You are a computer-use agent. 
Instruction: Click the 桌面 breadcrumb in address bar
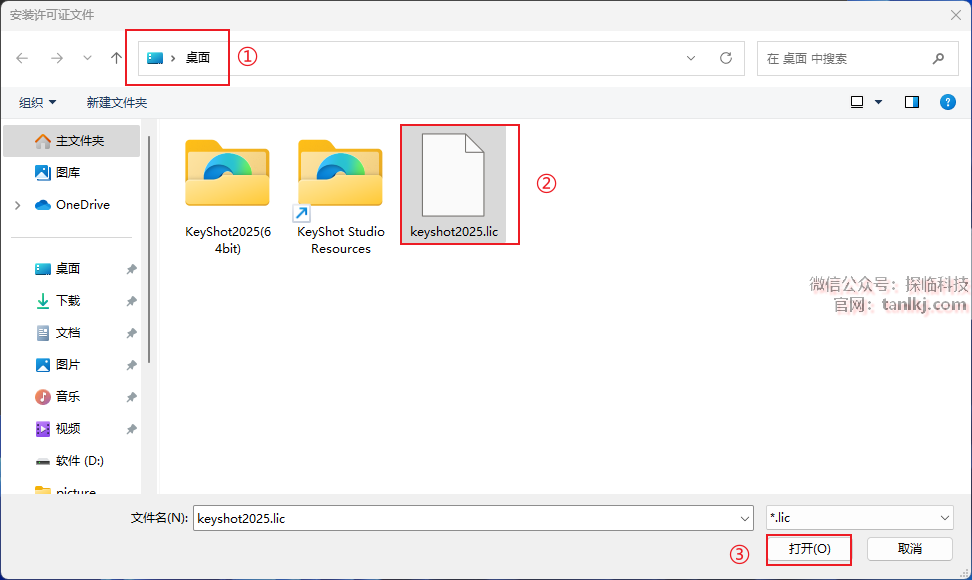point(198,58)
